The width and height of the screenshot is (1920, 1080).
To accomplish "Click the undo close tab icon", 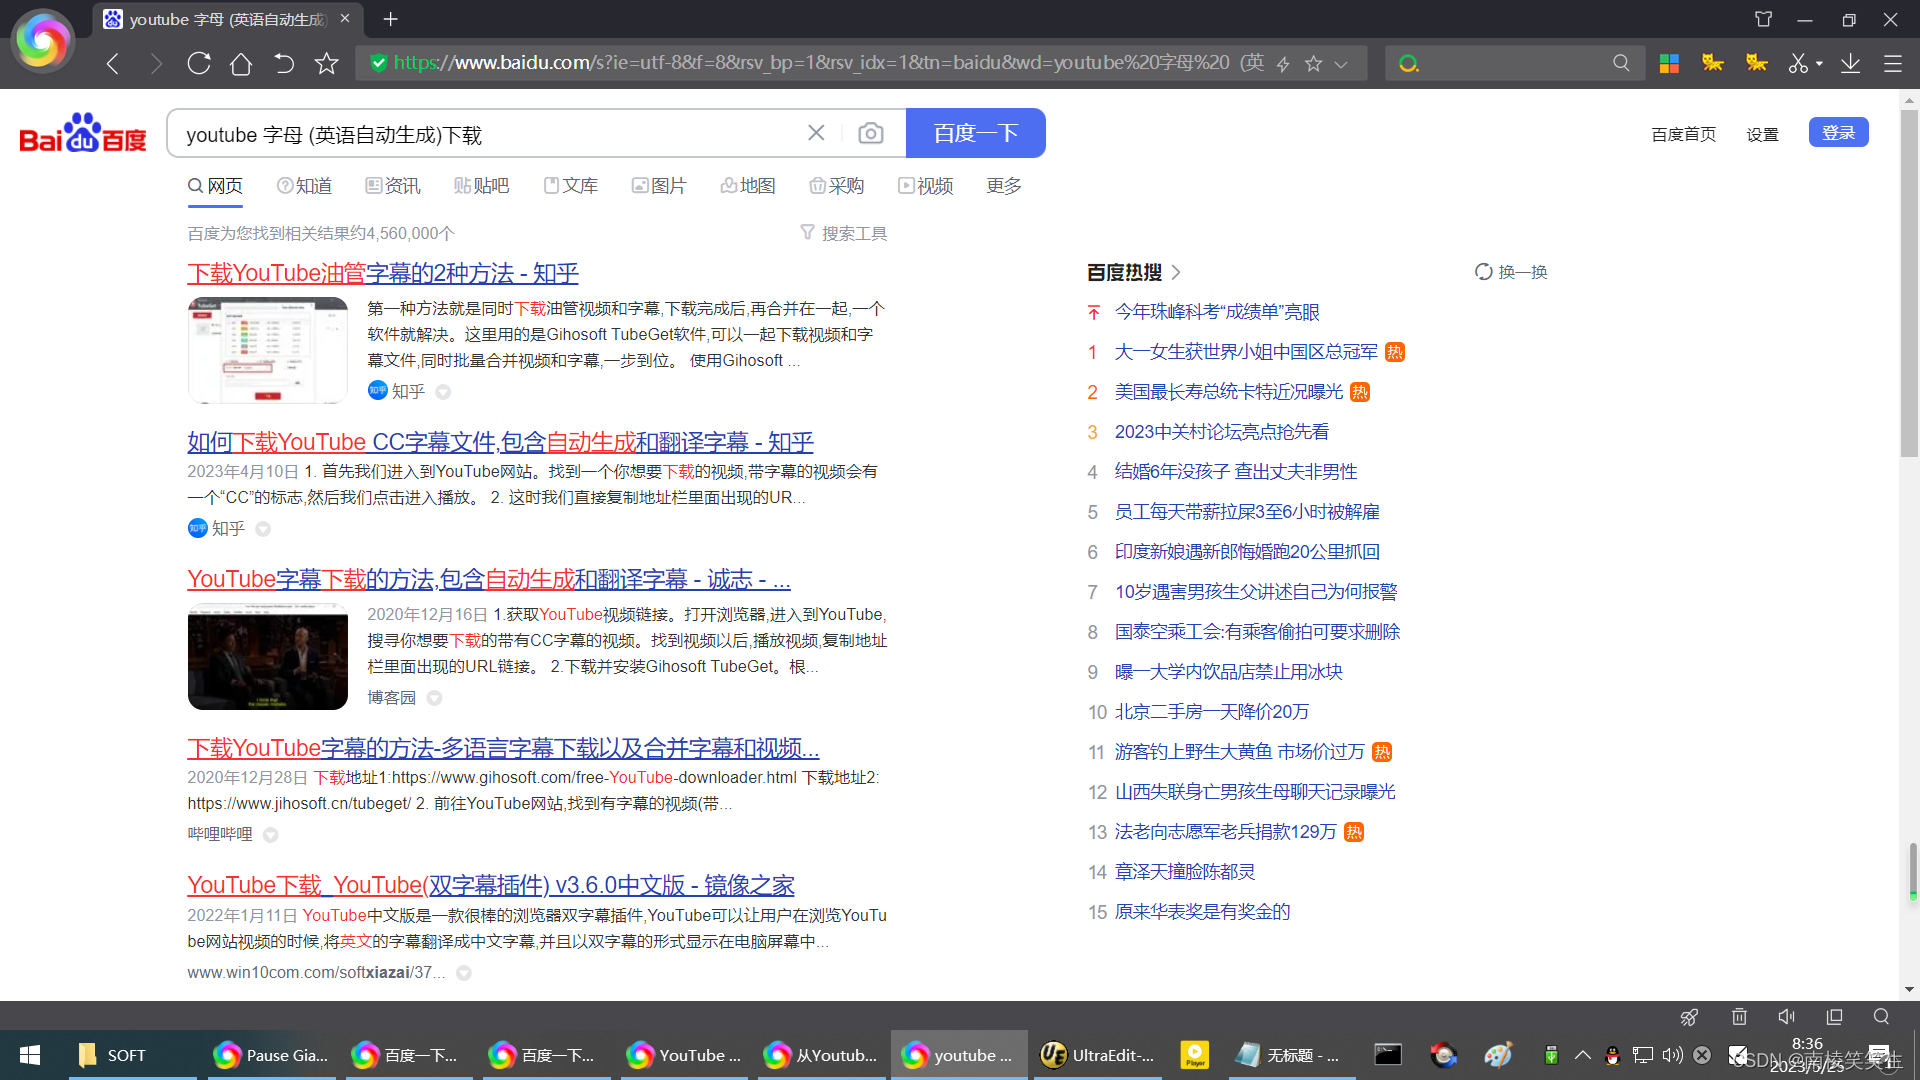I will pos(284,63).
